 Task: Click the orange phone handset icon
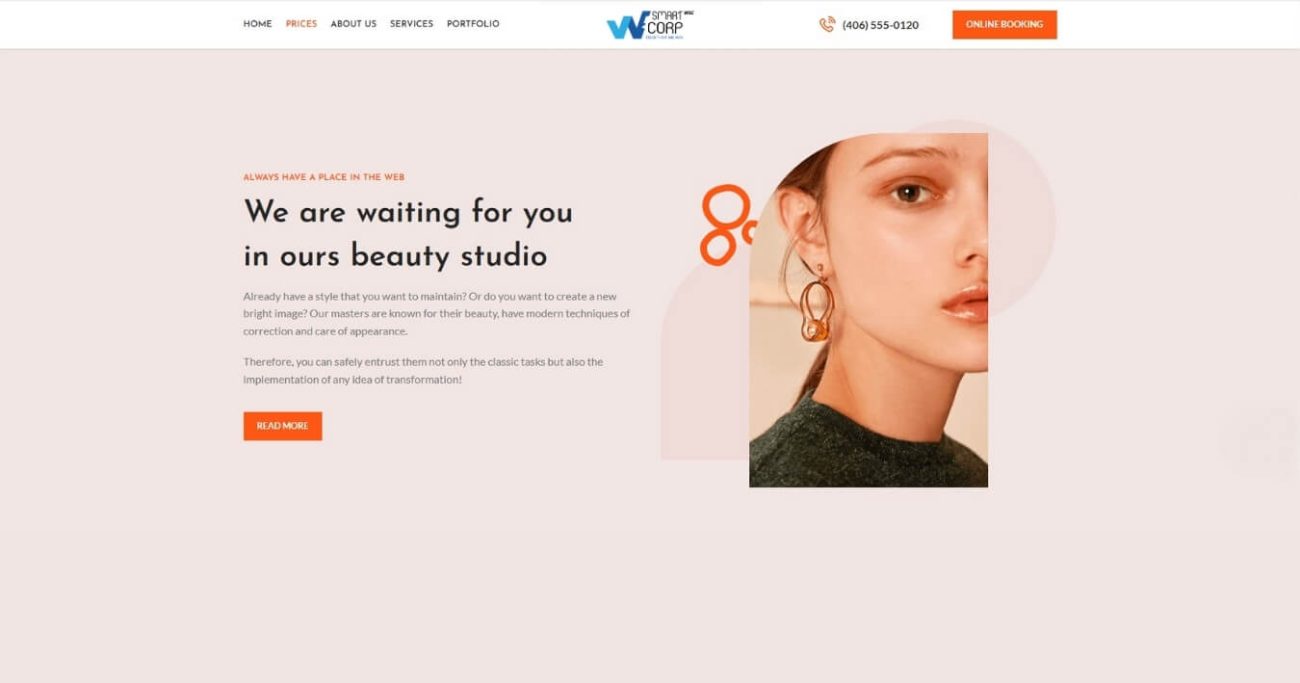coord(827,25)
